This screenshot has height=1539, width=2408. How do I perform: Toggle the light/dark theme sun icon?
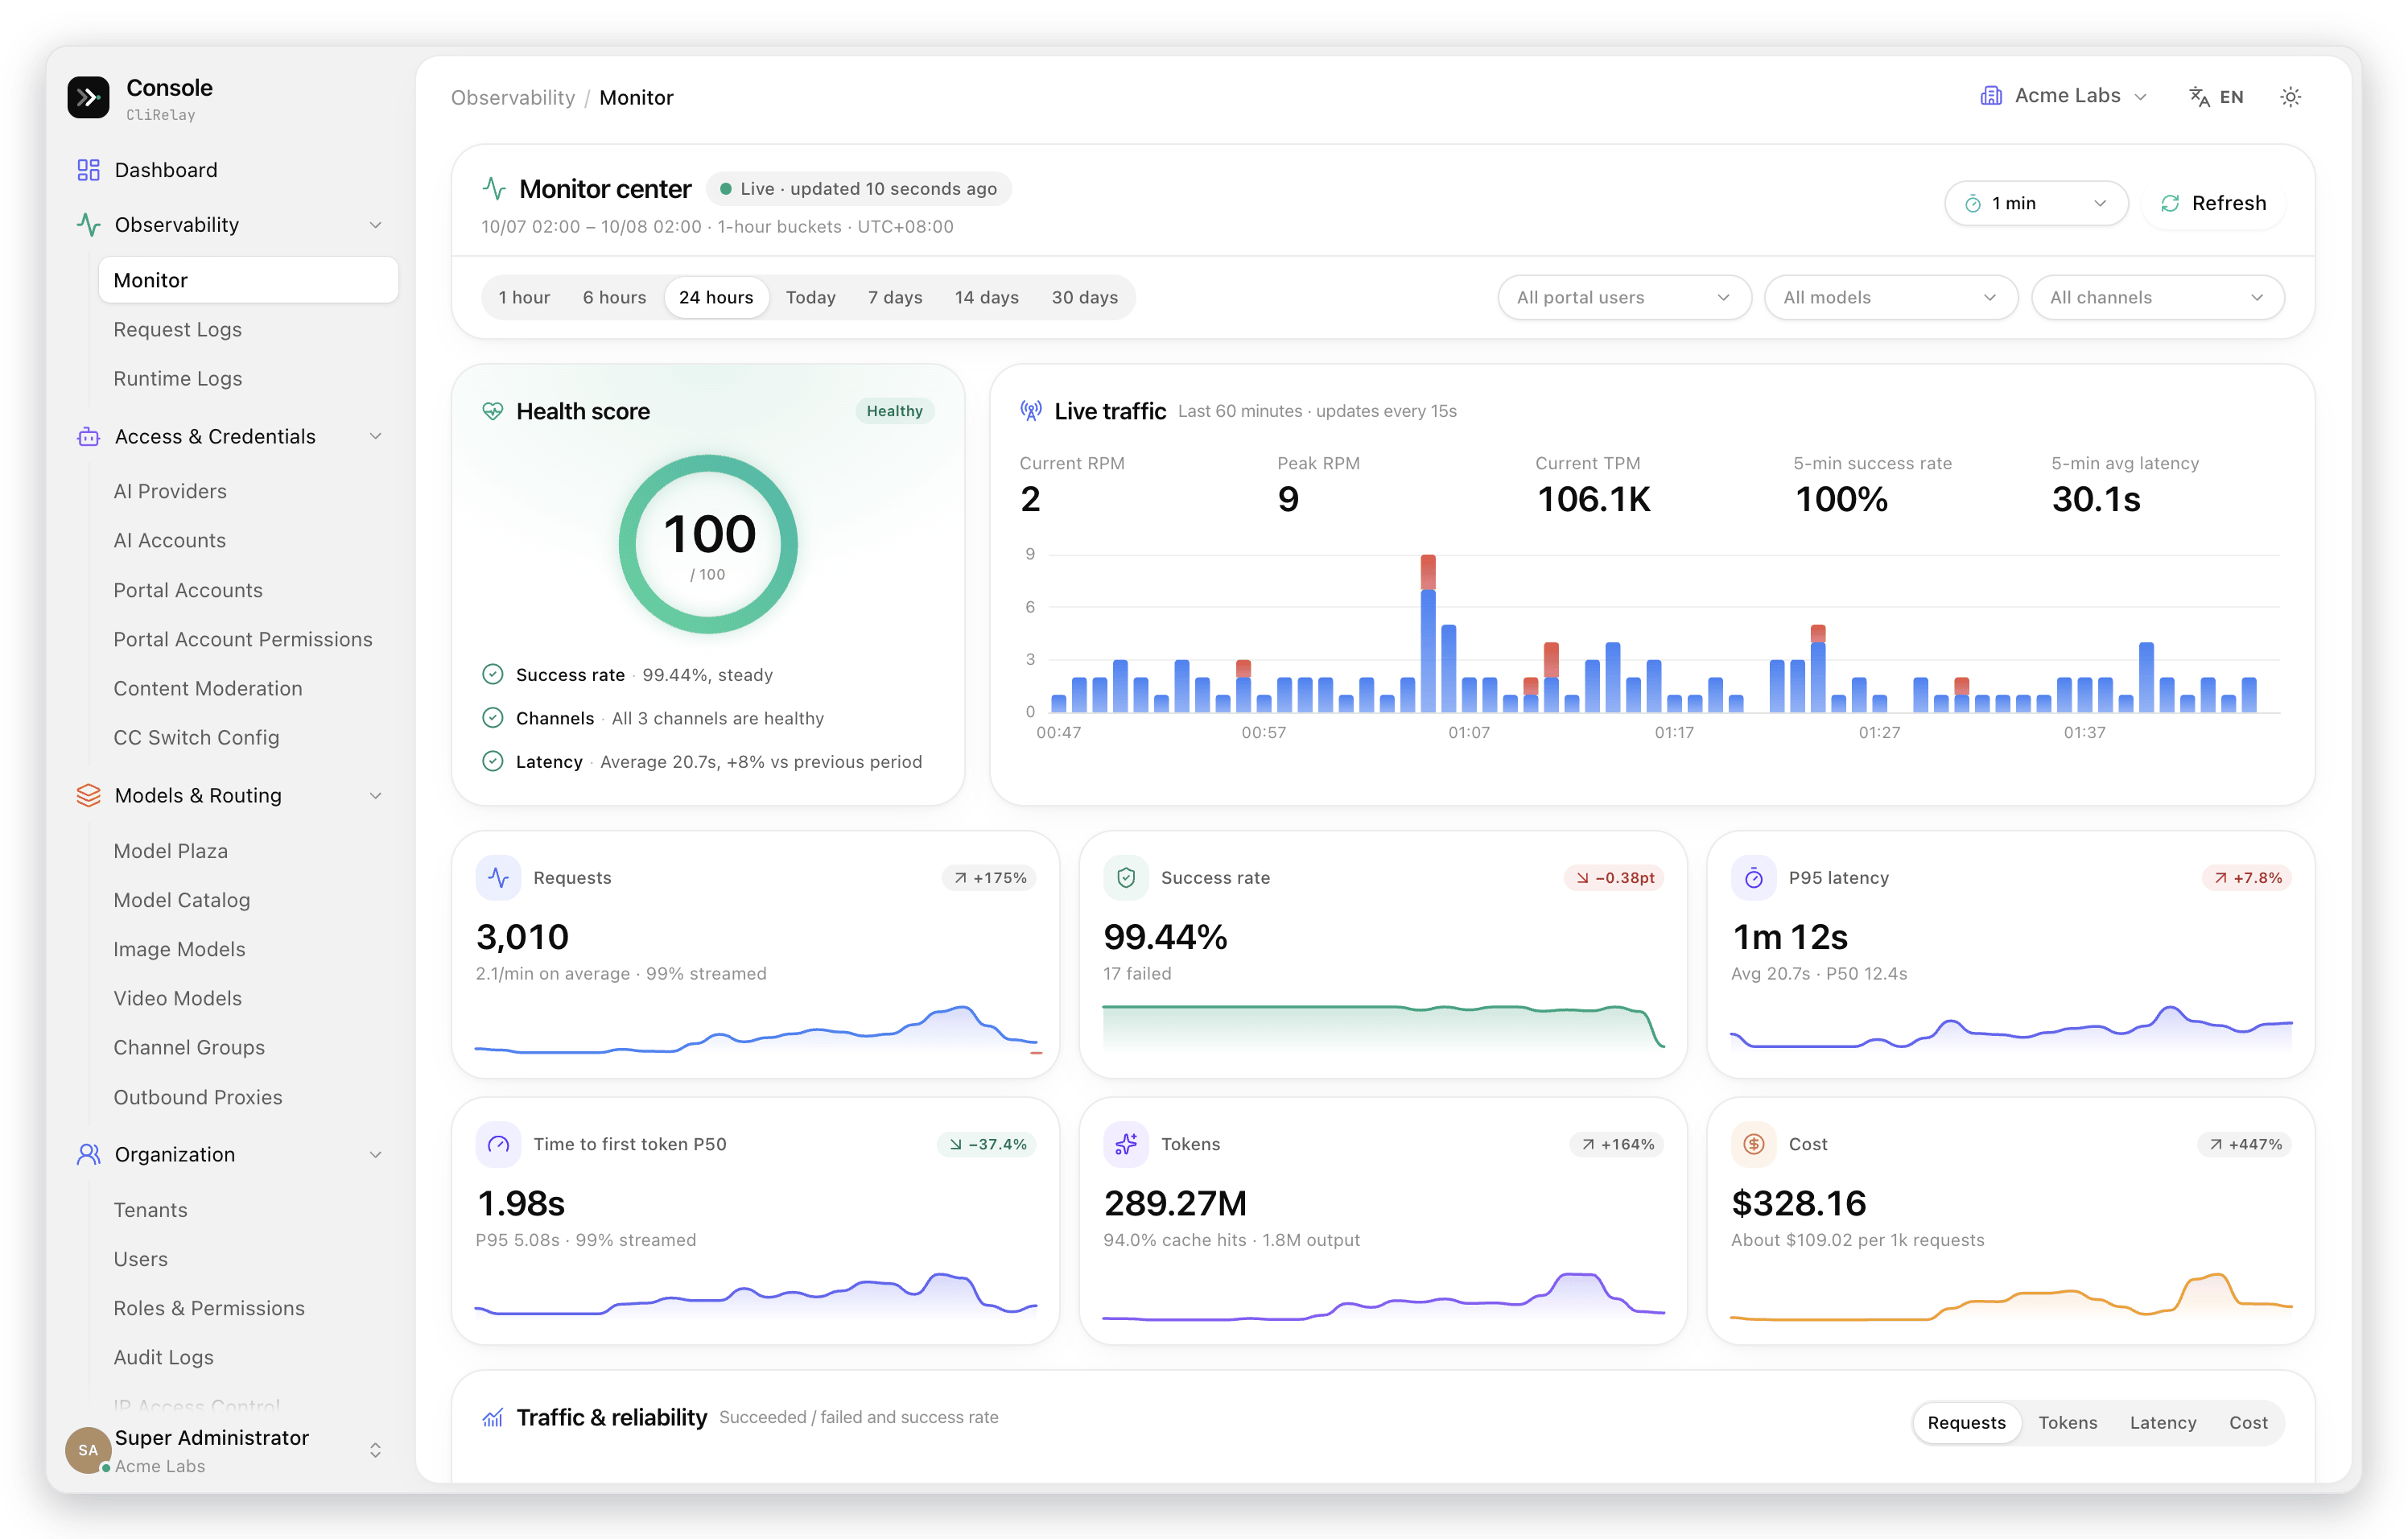pyautogui.click(x=2290, y=97)
